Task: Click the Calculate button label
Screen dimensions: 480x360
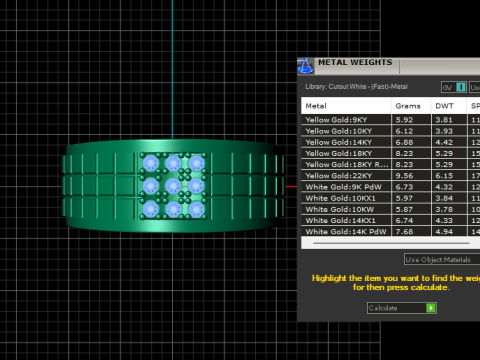Action: point(383,308)
